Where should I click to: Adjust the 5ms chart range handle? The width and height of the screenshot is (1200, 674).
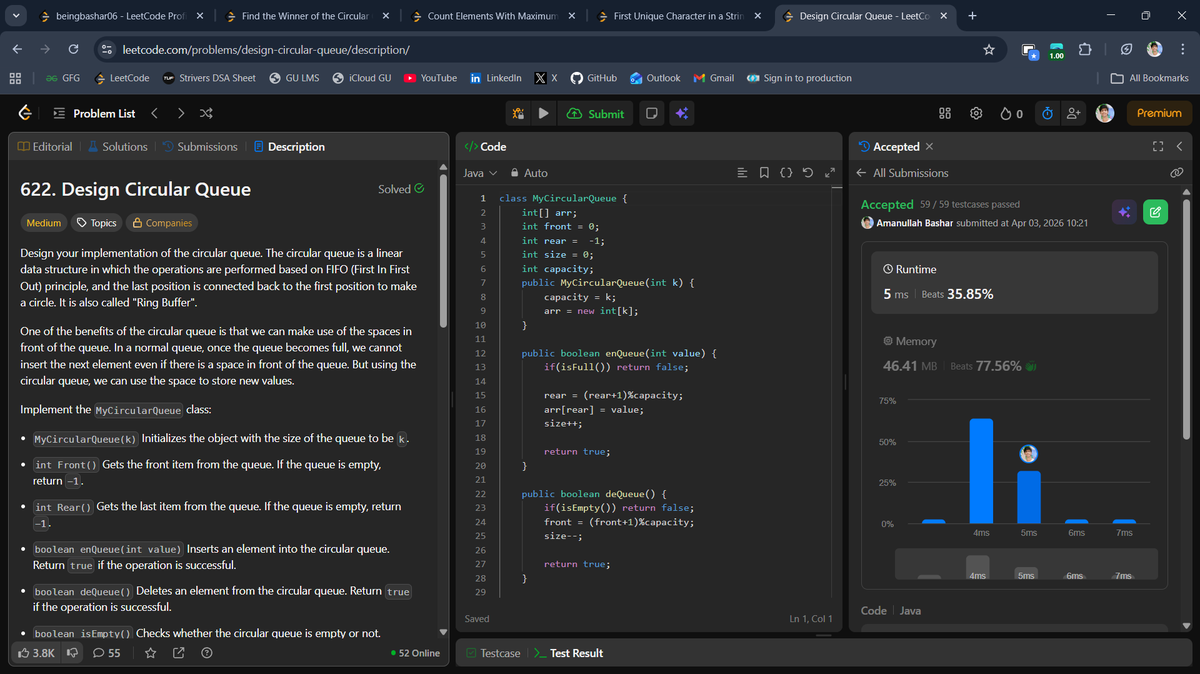point(1026,573)
